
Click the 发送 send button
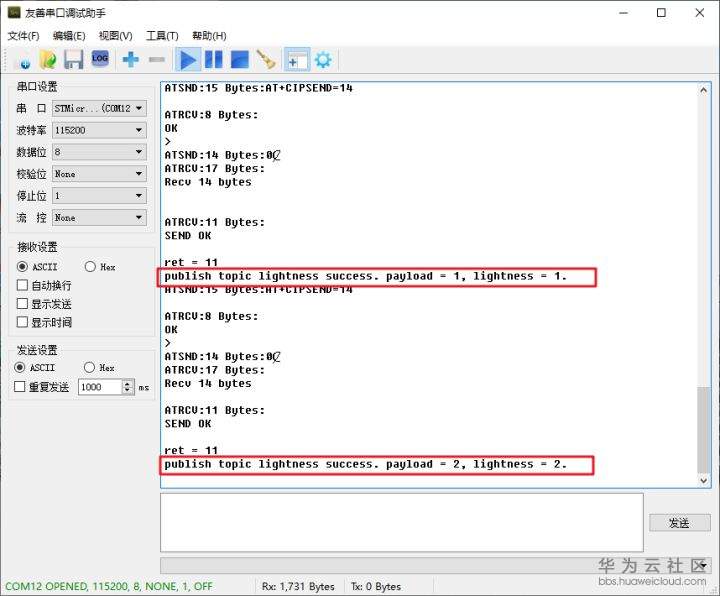tap(680, 523)
